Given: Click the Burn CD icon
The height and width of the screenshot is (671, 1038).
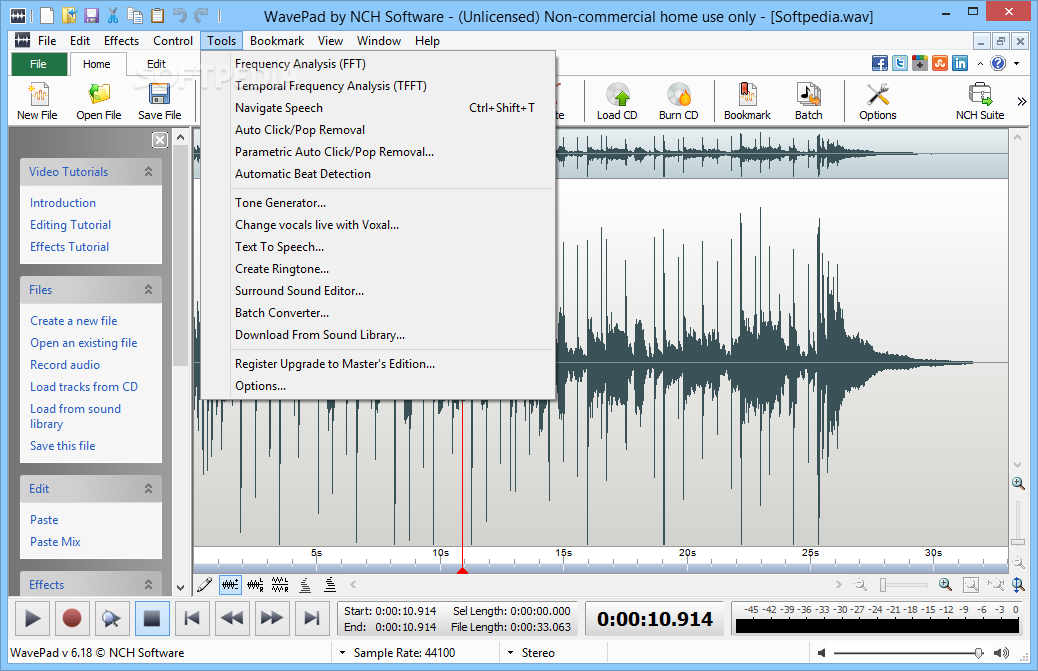Looking at the screenshot, I should [679, 101].
